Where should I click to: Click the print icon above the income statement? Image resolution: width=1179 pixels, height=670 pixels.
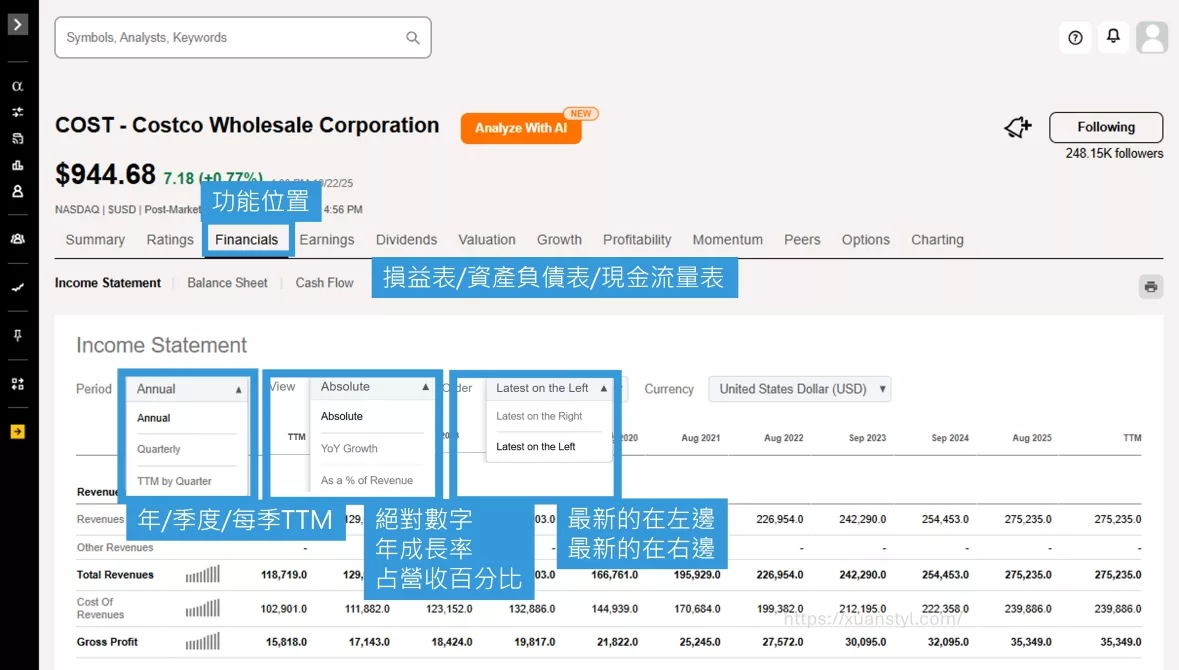[x=1150, y=286]
